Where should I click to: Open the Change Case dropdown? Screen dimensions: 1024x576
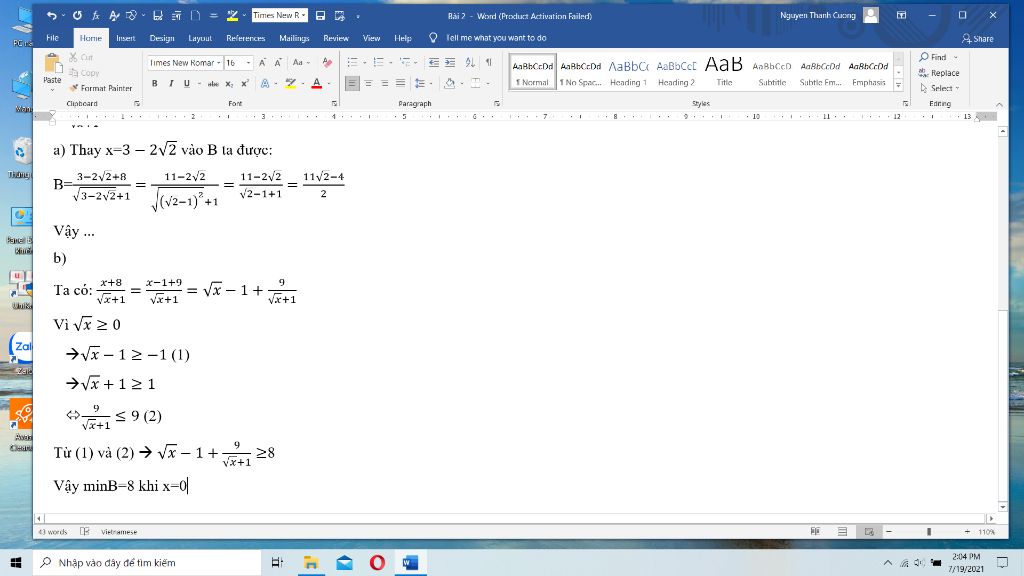300,63
